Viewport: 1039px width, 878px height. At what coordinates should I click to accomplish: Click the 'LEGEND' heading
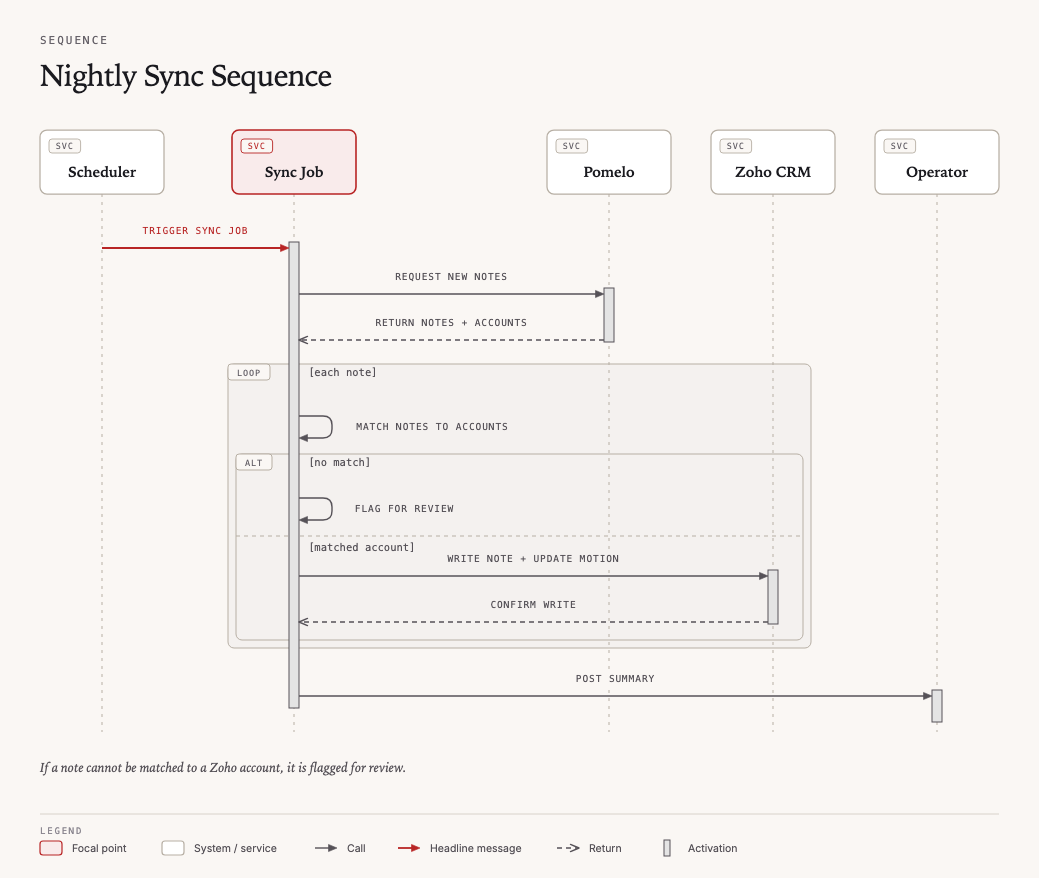pos(61,830)
